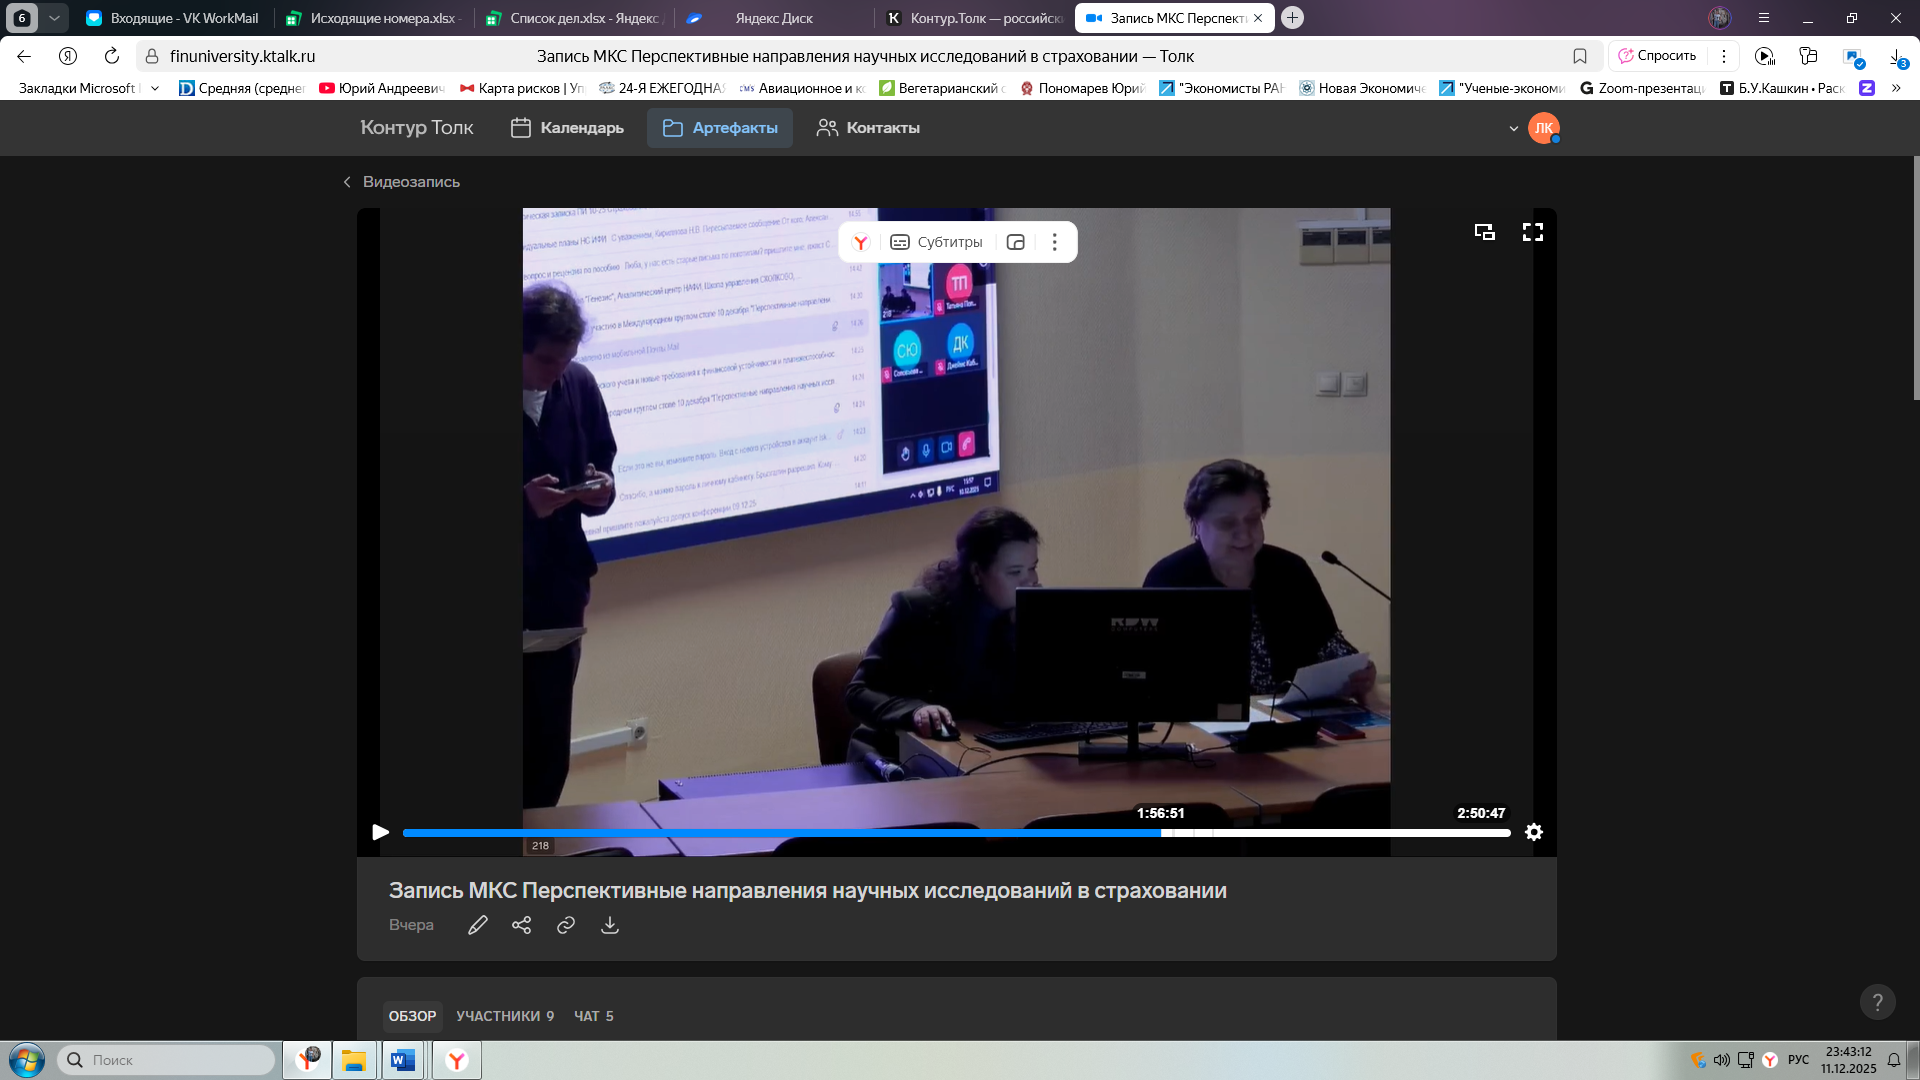Switch to УЧАСТНИКИ 9 tab
1920x1080 pixels.
(x=505, y=1016)
